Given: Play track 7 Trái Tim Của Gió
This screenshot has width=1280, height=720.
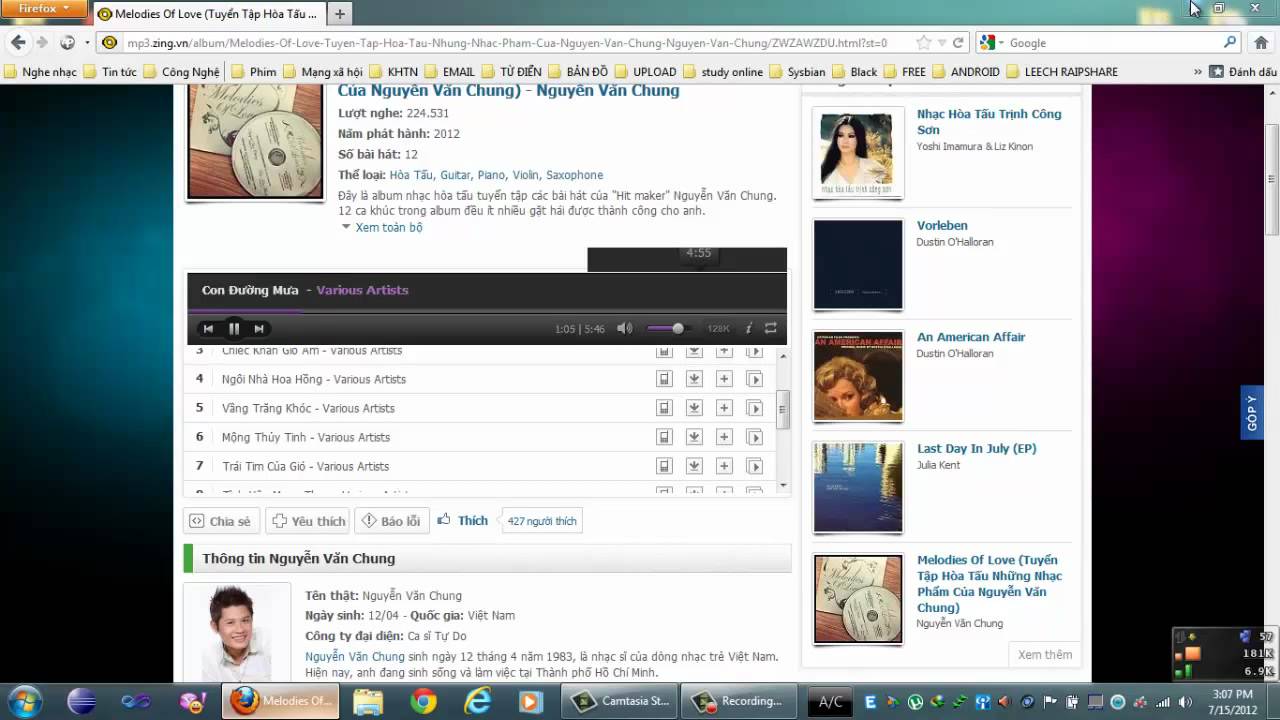Looking at the screenshot, I should pos(305,466).
